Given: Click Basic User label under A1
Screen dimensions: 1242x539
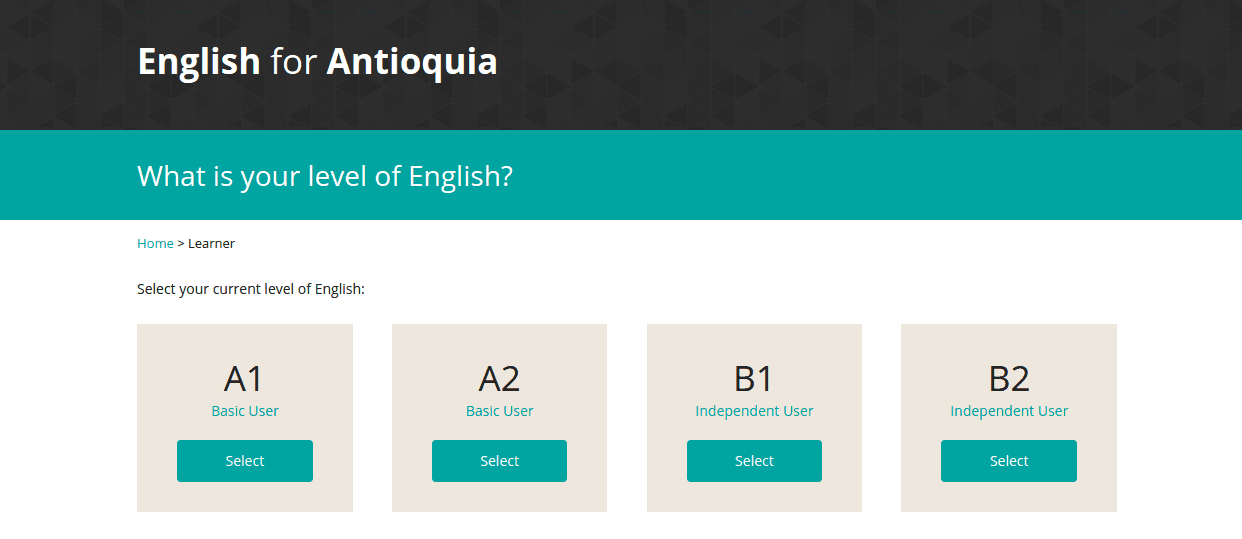Looking at the screenshot, I should pyautogui.click(x=245, y=411).
